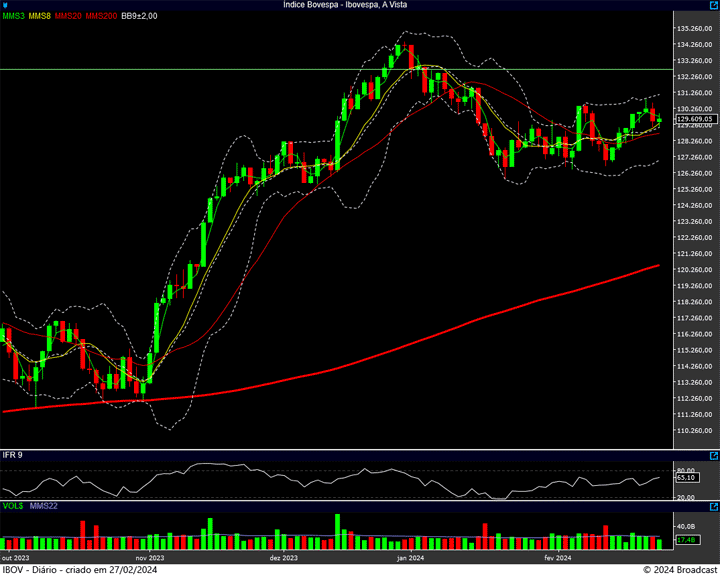The height and width of the screenshot is (575, 720).
Task: Click the MMS200 indicator label
Action: coord(102,16)
